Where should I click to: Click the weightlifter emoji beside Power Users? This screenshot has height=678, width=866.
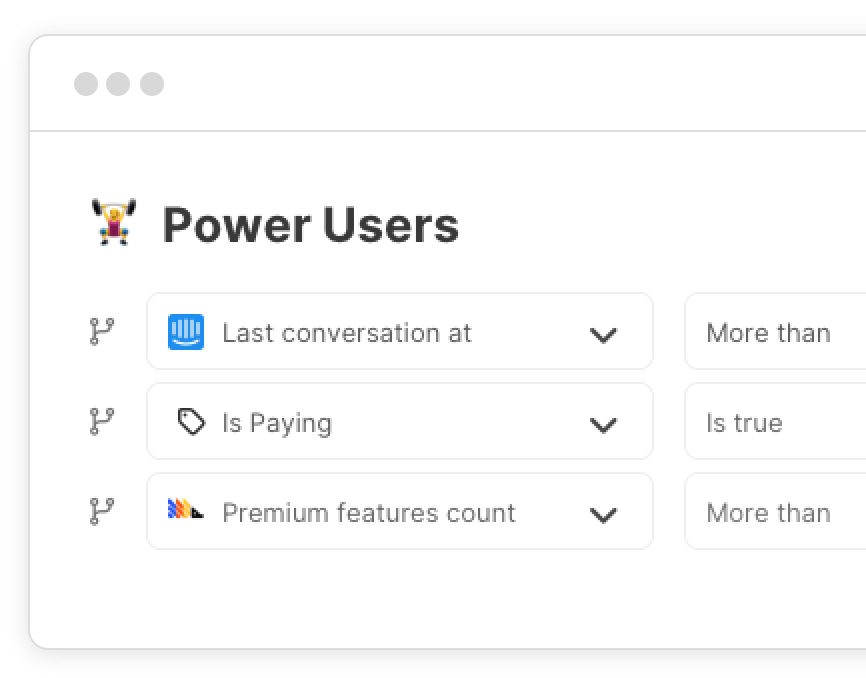115,223
